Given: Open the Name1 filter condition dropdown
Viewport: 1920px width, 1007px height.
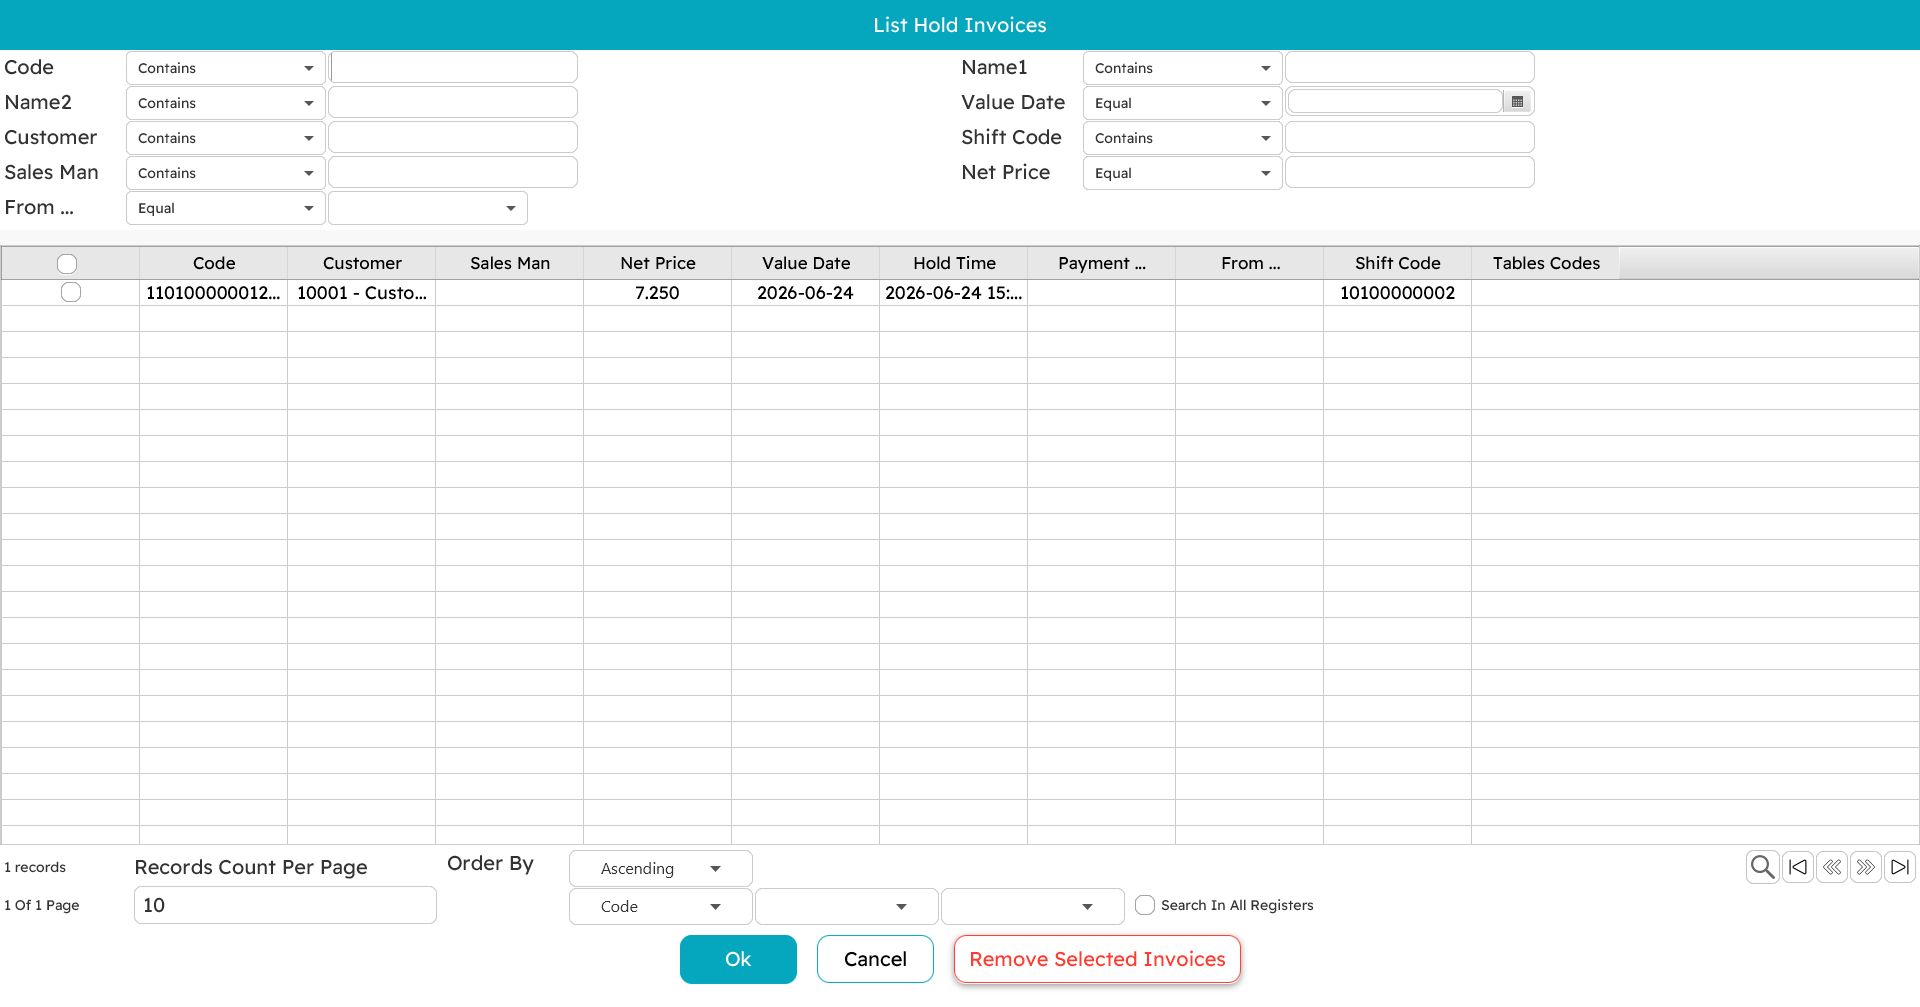Looking at the screenshot, I should coord(1182,68).
